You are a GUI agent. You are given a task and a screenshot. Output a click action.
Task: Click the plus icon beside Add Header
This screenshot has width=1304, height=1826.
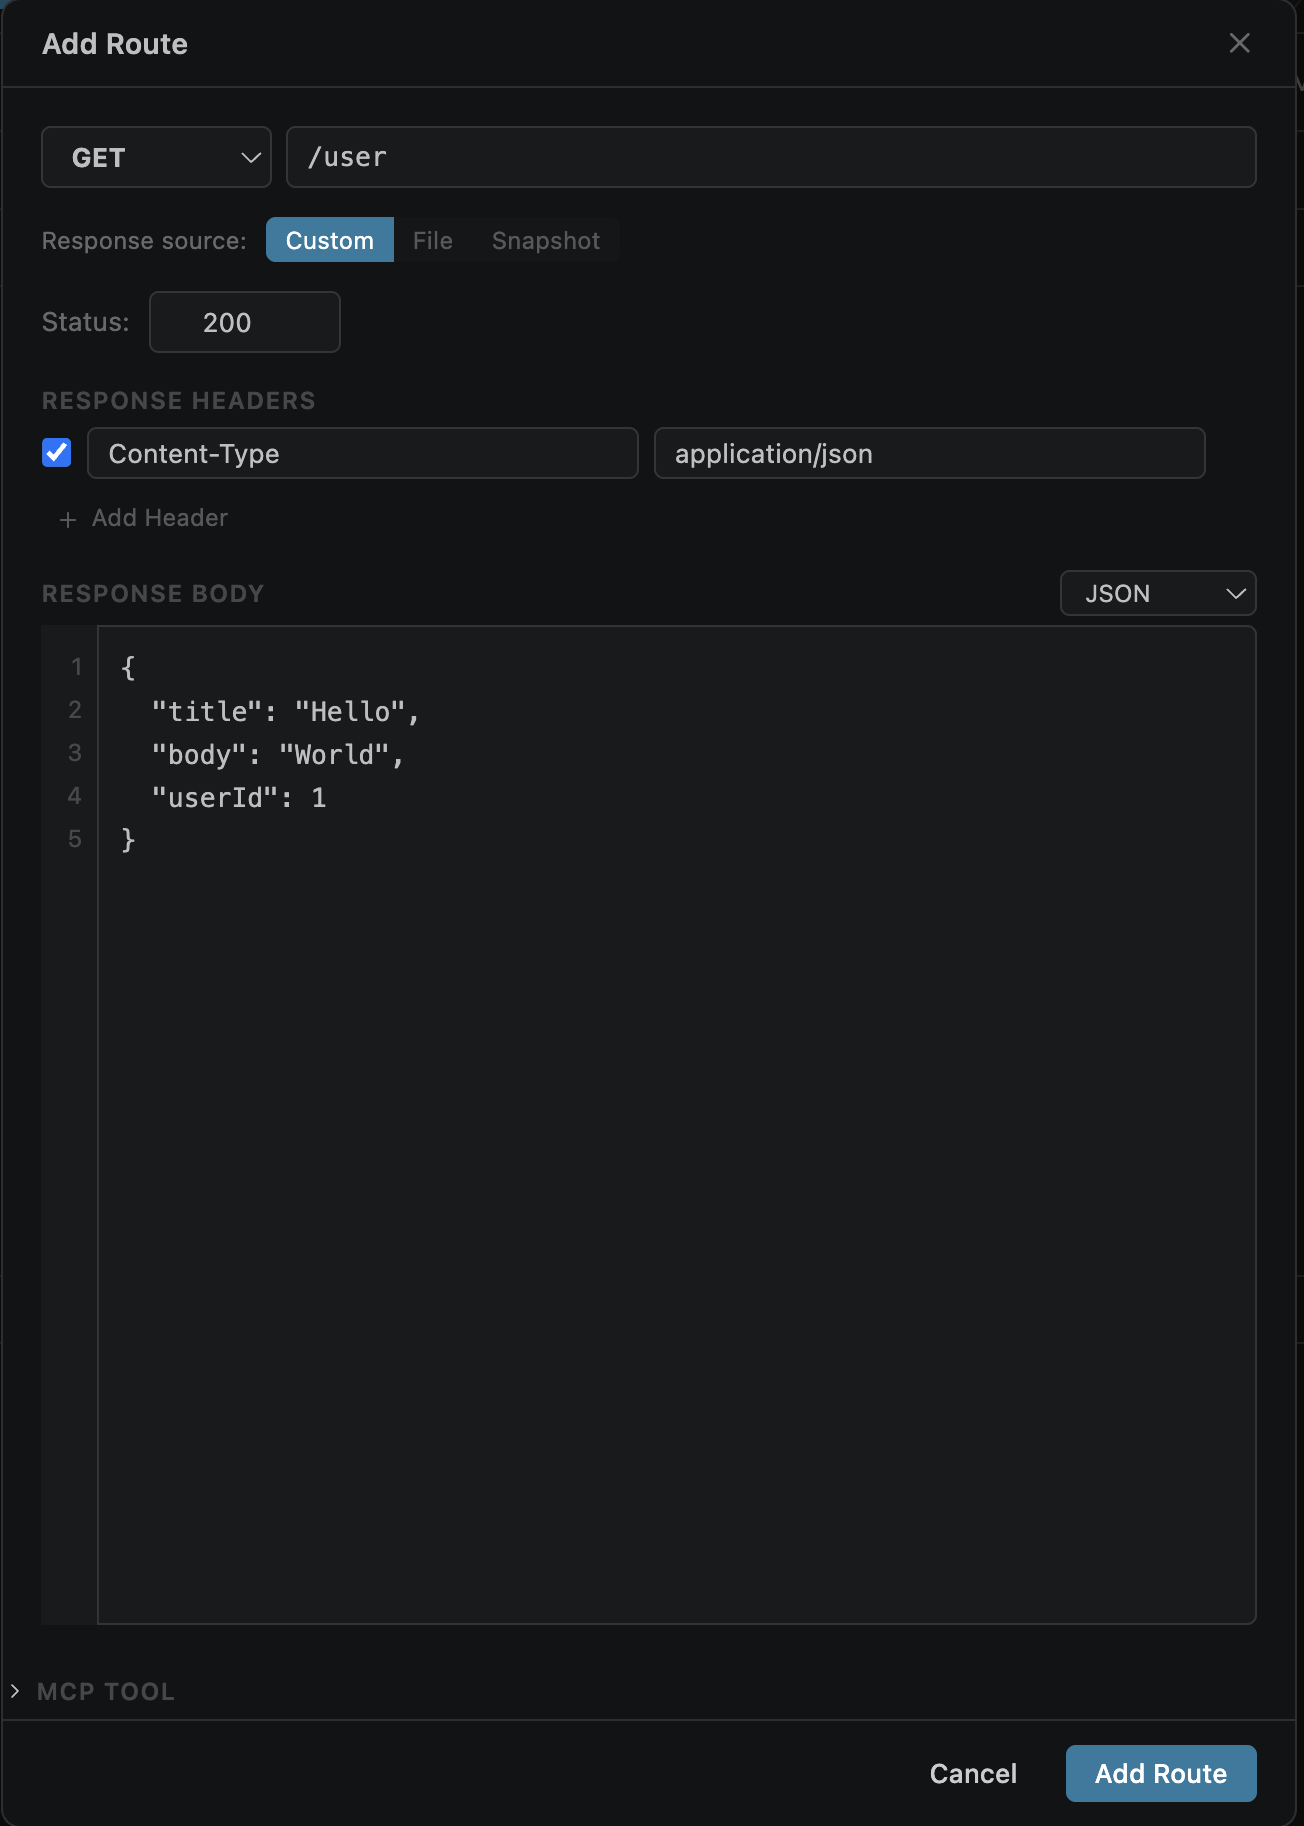tap(68, 519)
